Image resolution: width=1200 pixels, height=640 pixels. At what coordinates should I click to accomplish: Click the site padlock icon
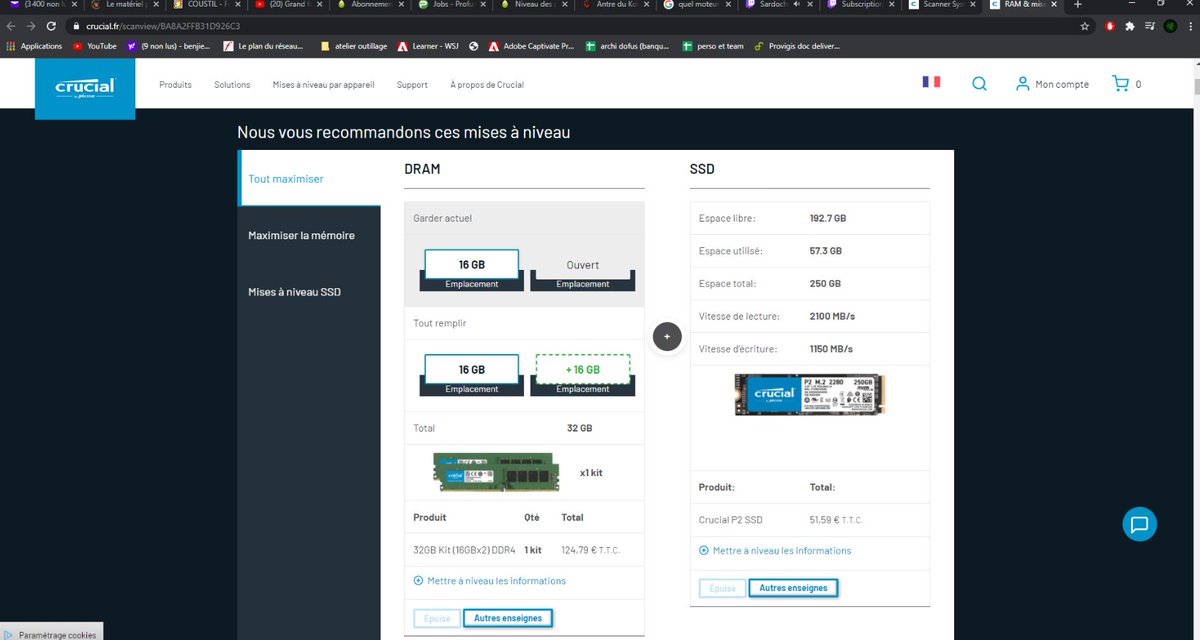tap(76, 26)
